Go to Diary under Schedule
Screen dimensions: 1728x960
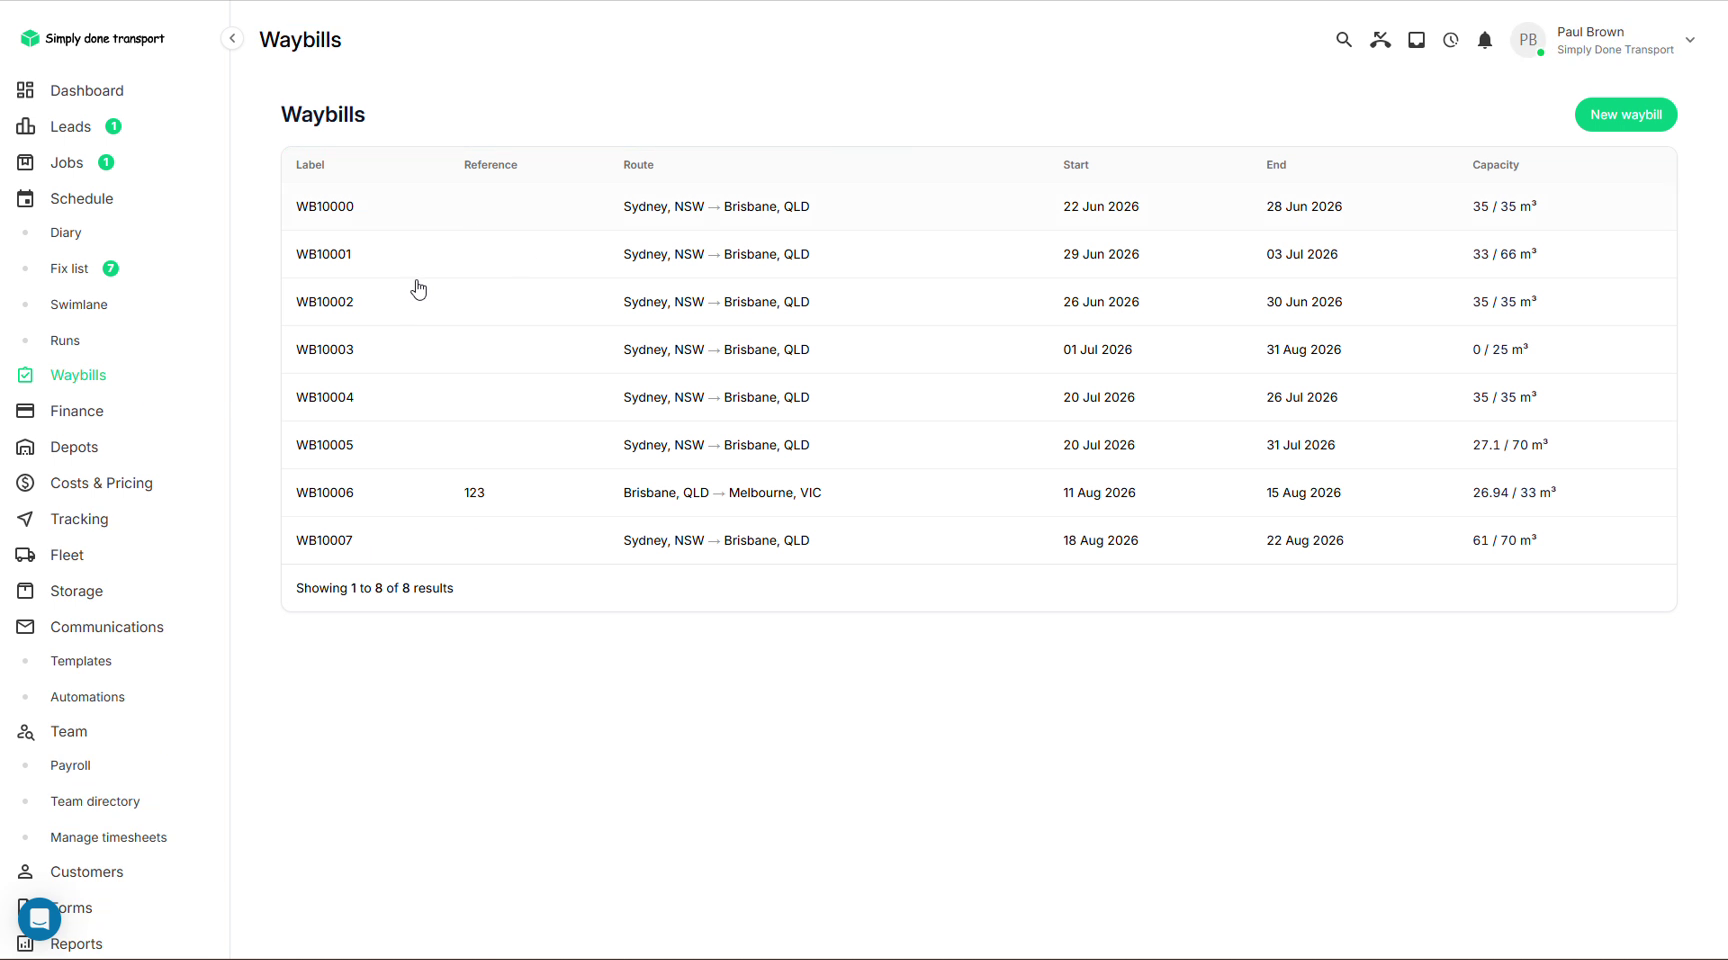click(66, 233)
